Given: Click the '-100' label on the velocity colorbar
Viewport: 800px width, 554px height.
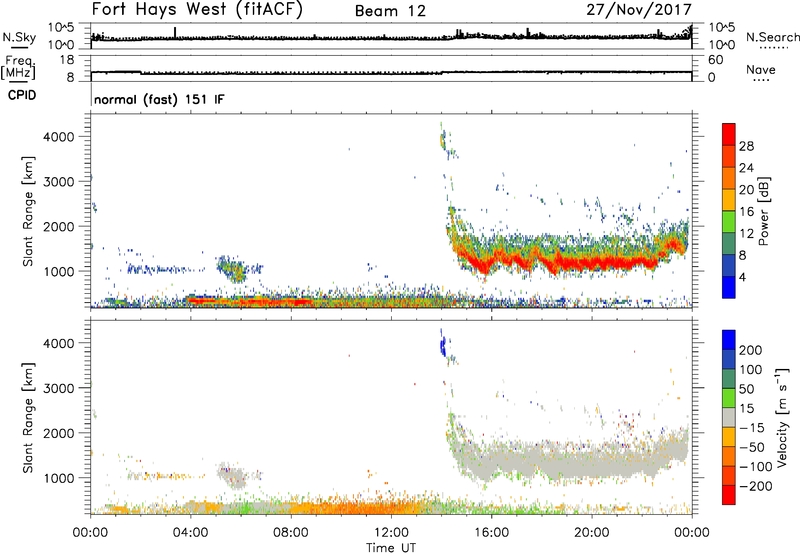Looking at the screenshot, I should 756,467.
